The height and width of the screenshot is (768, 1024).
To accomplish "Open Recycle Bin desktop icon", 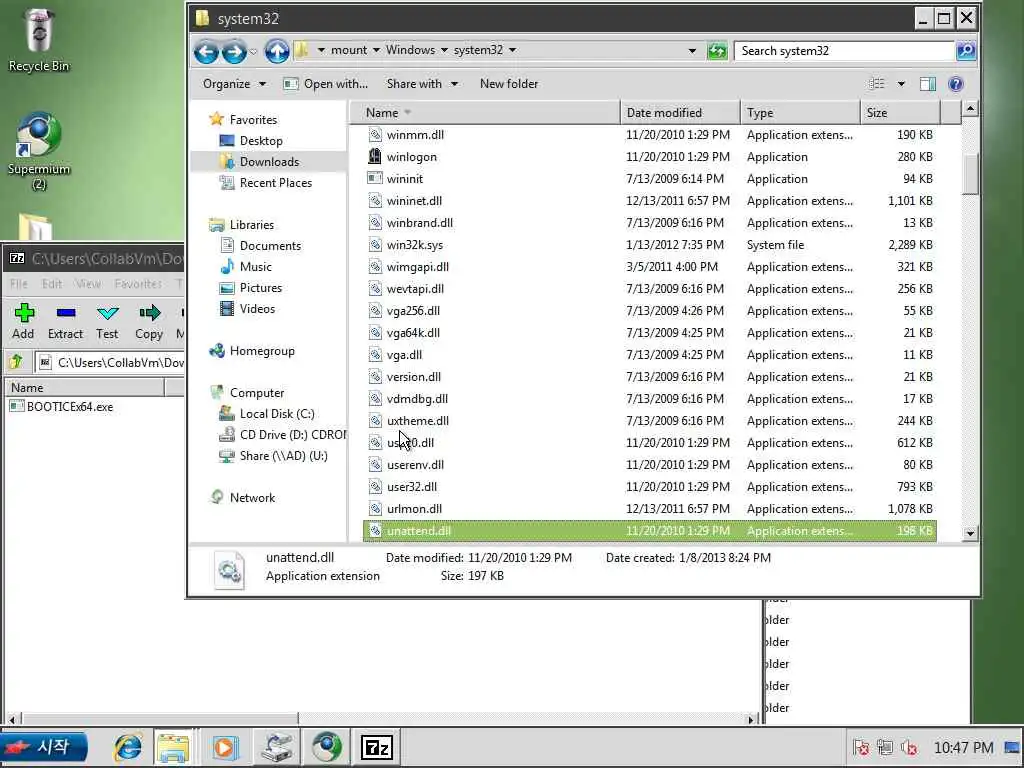I will 39,40.
